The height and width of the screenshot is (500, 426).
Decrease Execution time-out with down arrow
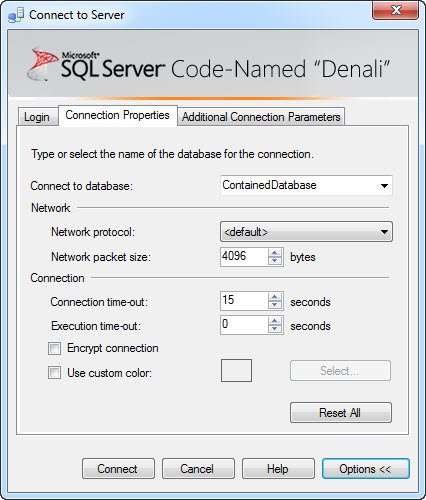pos(275,329)
